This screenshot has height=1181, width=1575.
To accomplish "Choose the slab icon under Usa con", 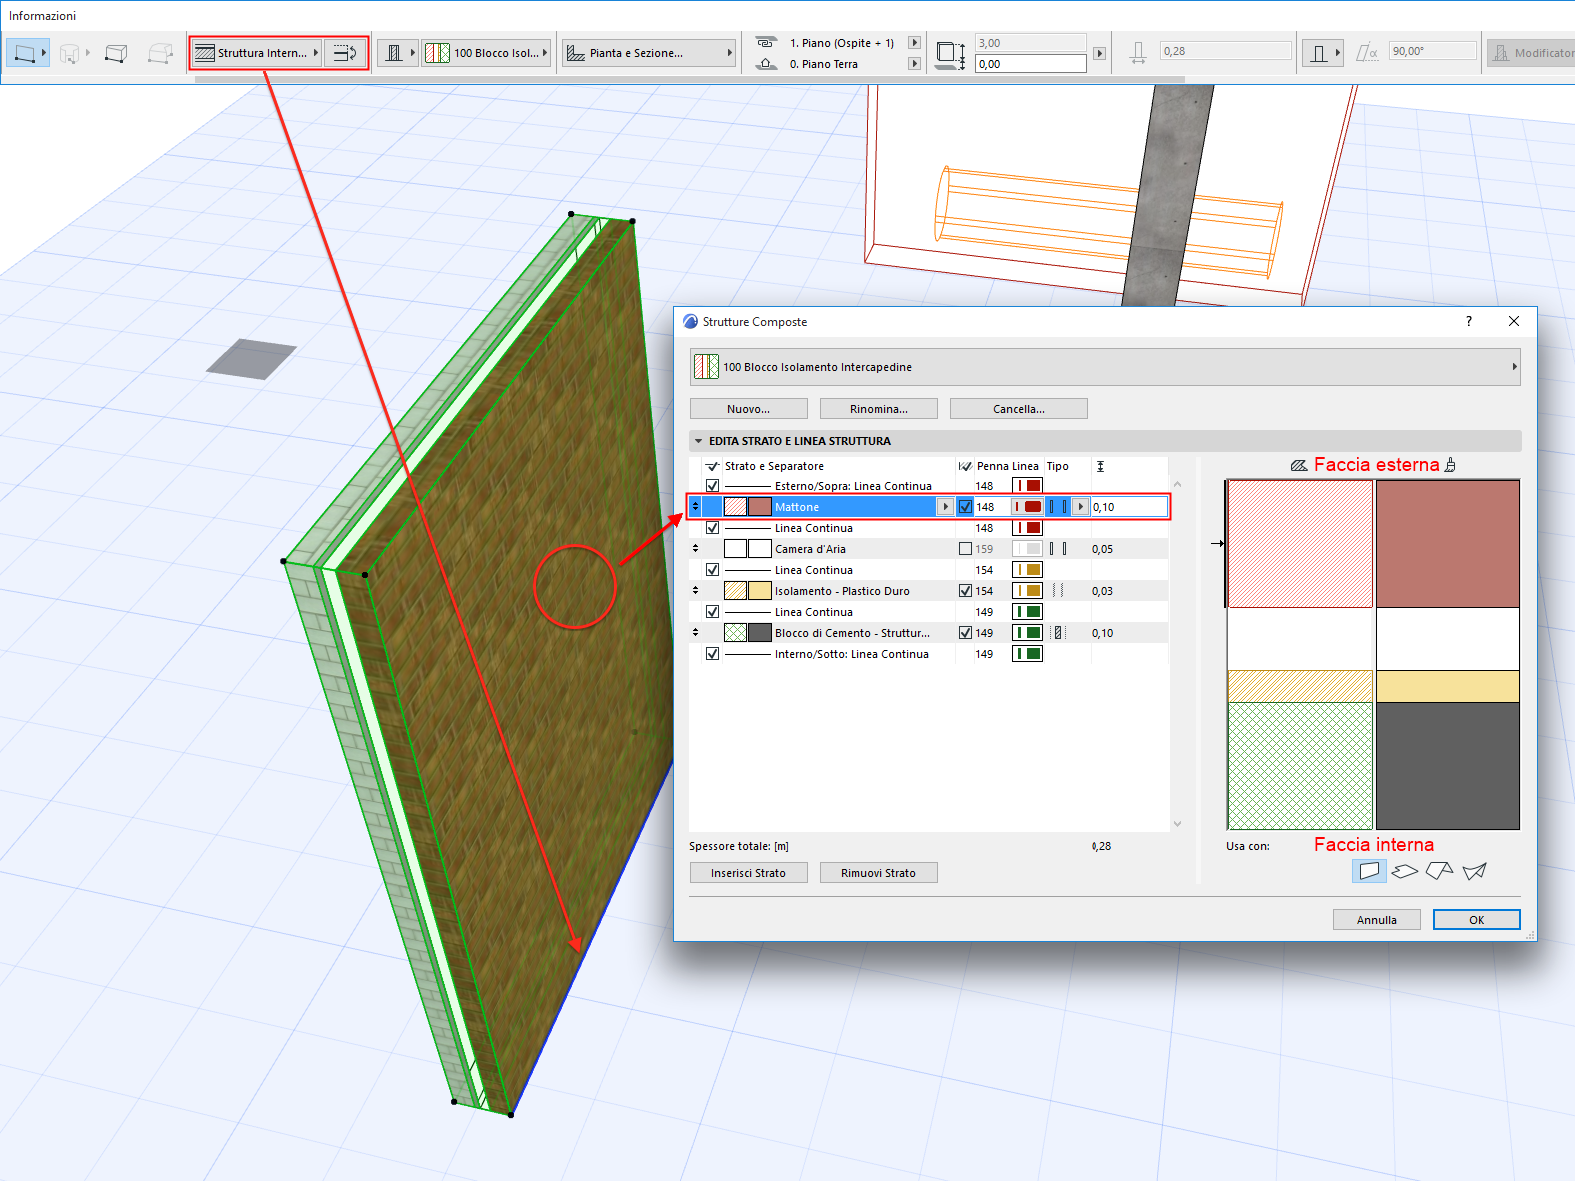I will [x=1404, y=871].
